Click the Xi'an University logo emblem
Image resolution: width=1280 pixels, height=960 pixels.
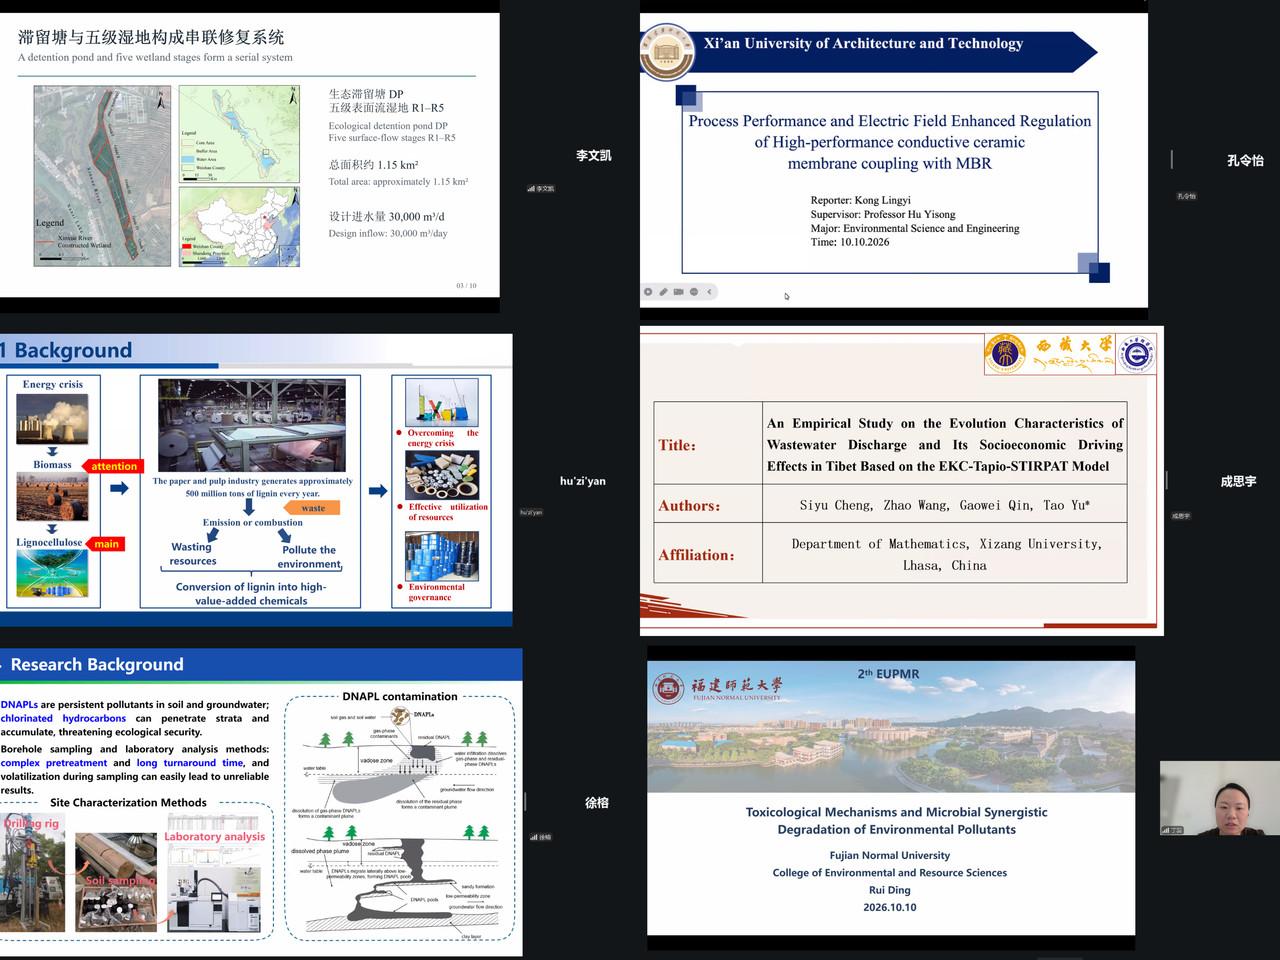coord(667,52)
